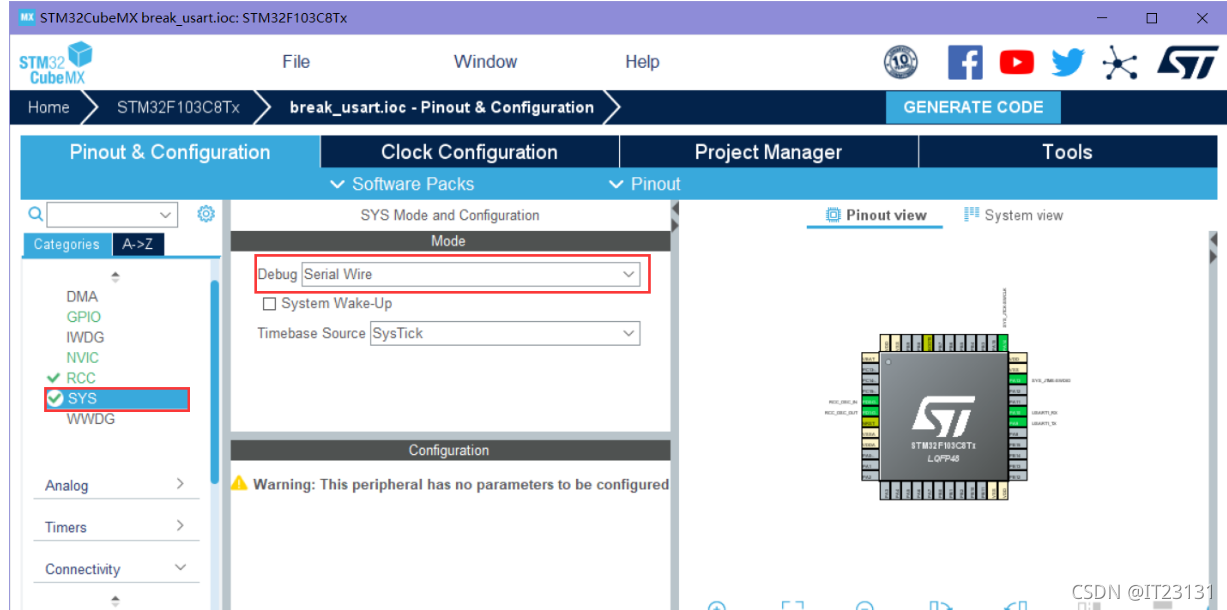Switch to Project Manager tab
This screenshot has height=610, width=1227.
point(768,152)
